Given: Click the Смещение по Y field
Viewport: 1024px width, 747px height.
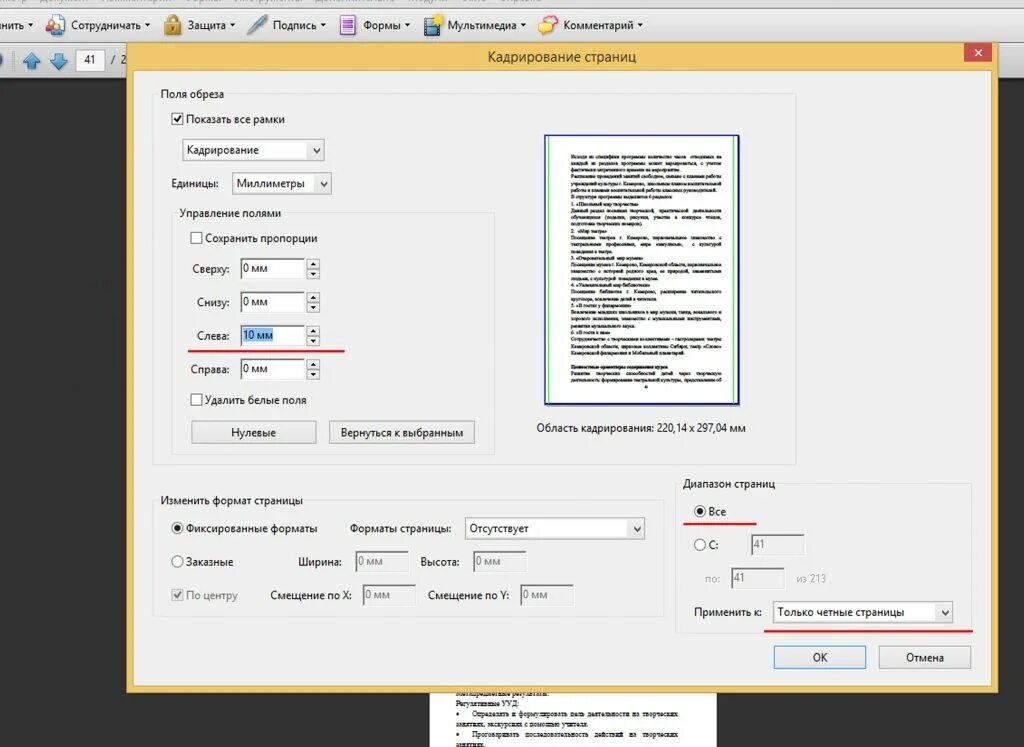Looking at the screenshot, I should tap(547, 595).
